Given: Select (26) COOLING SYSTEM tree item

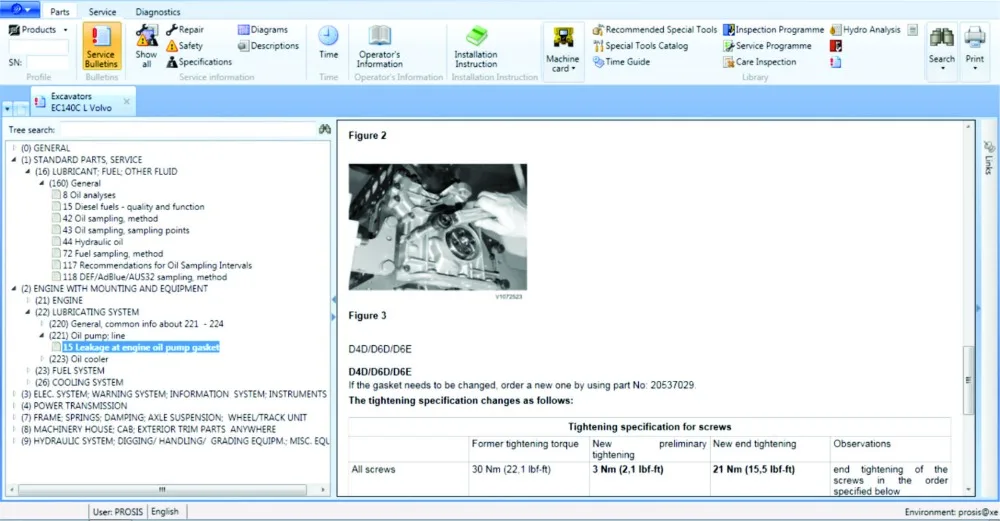Looking at the screenshot, I should click(x=79, y=382).
